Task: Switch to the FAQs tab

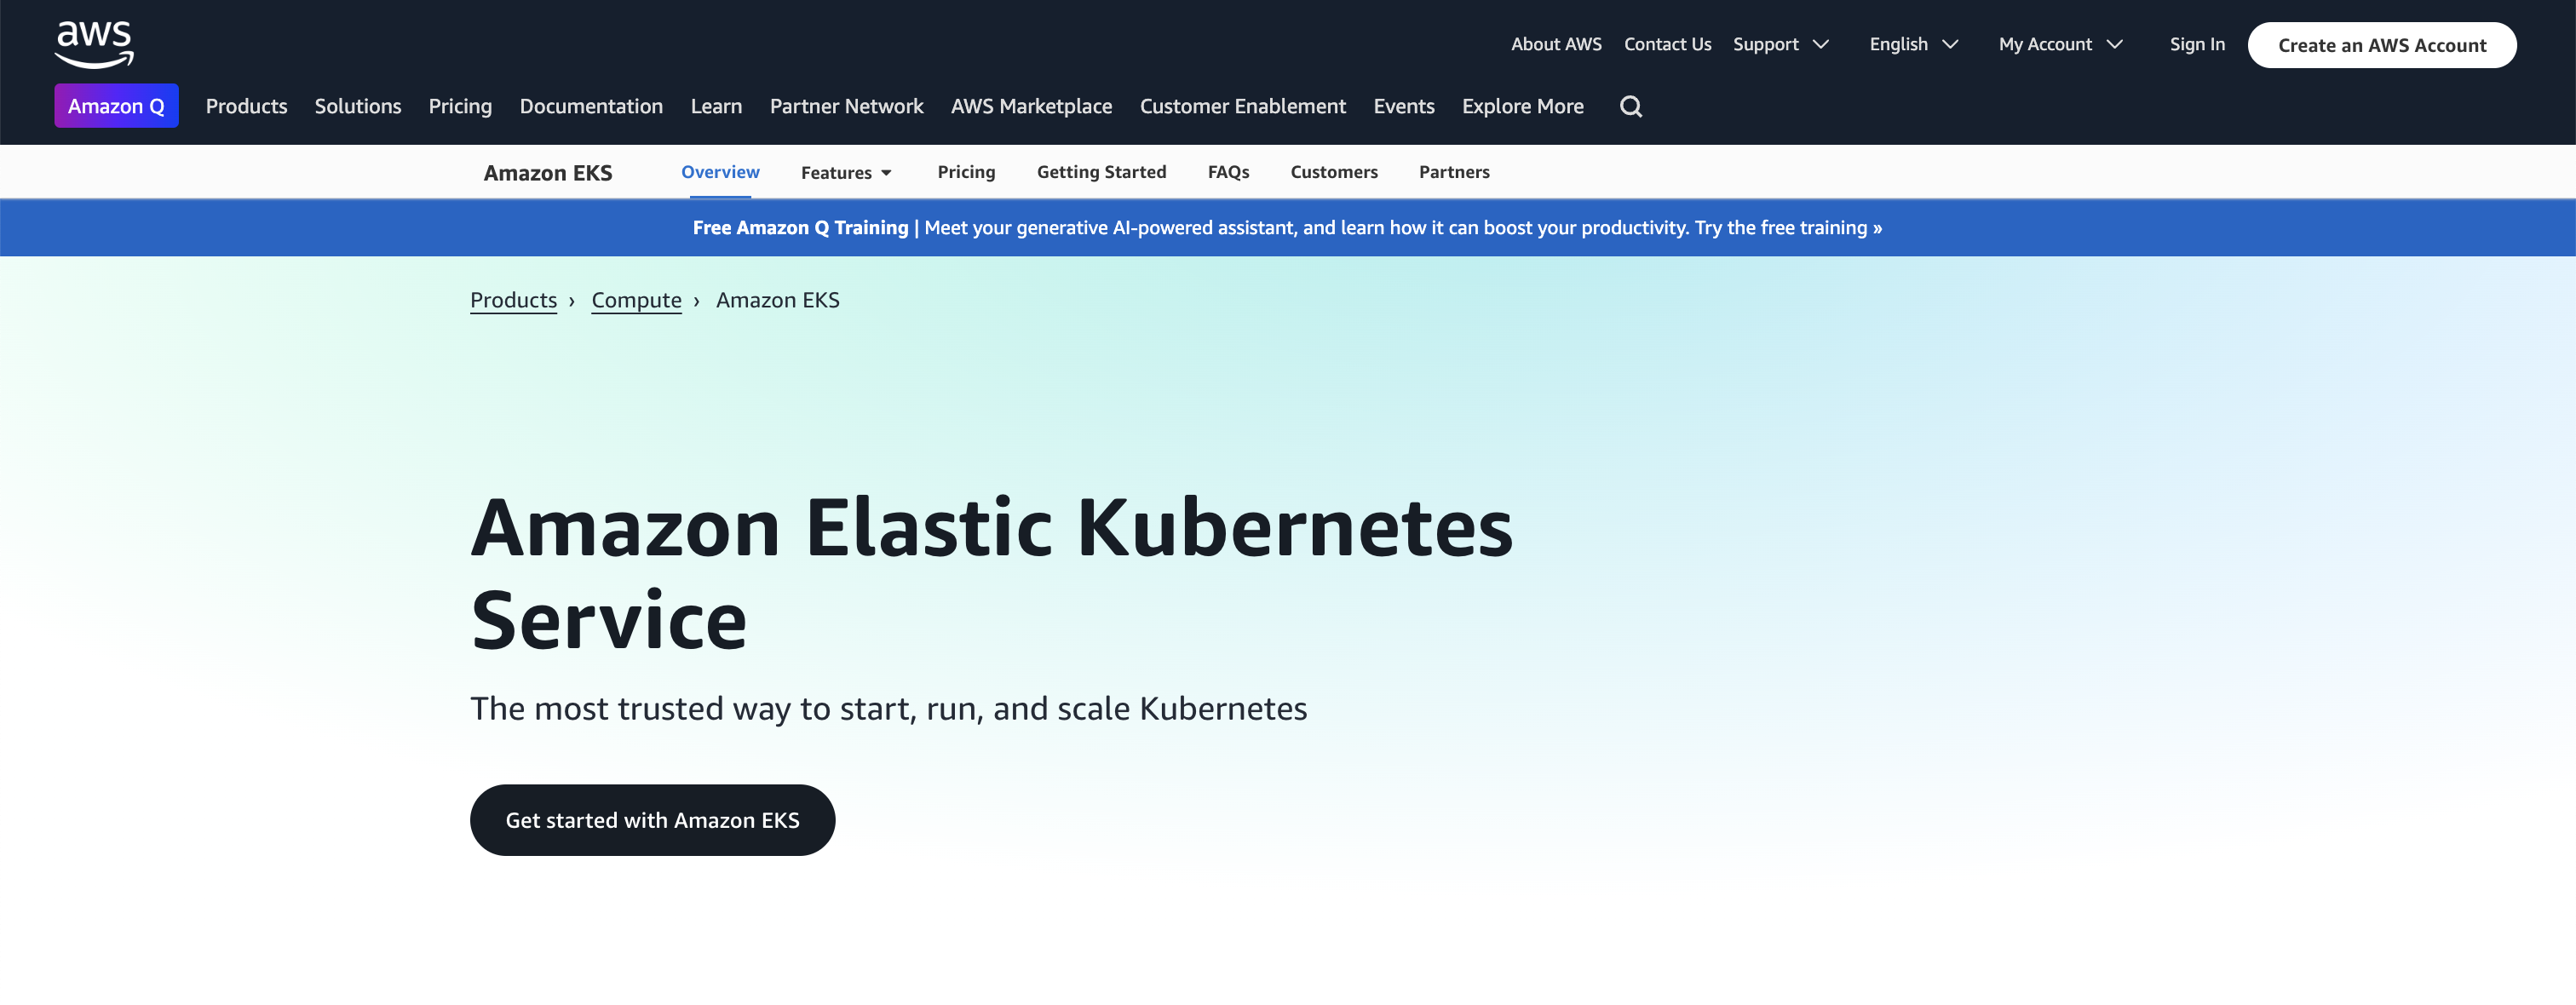Action: point(1228,172)
